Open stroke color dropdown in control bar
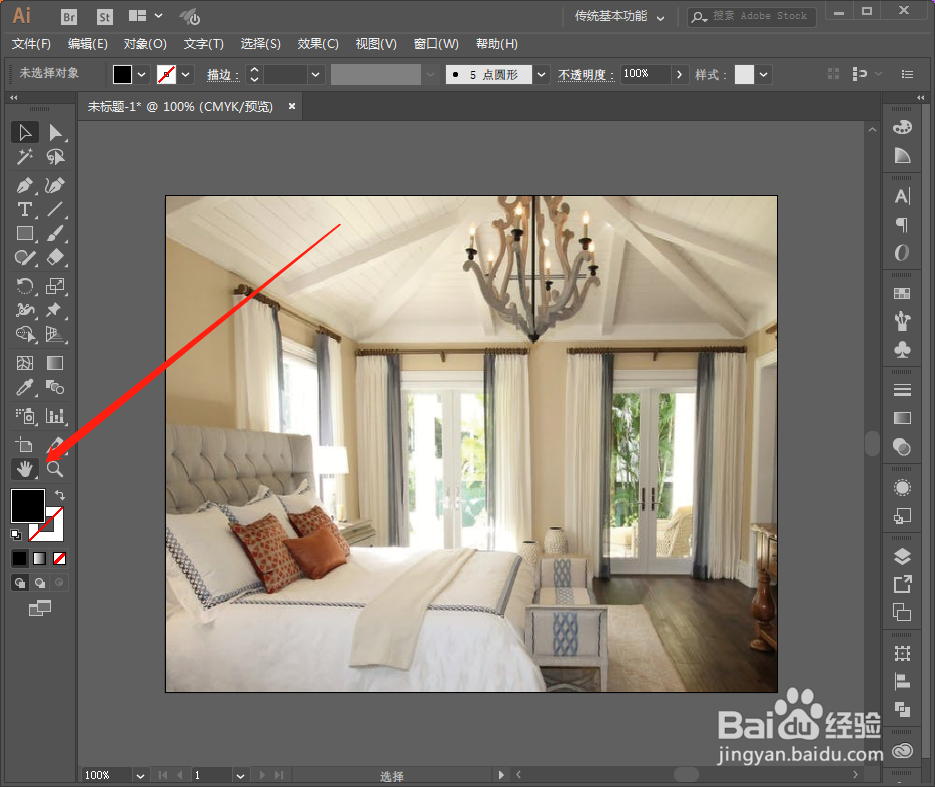The height and width of the screenshot is (787, 935). tap(185, 75)
